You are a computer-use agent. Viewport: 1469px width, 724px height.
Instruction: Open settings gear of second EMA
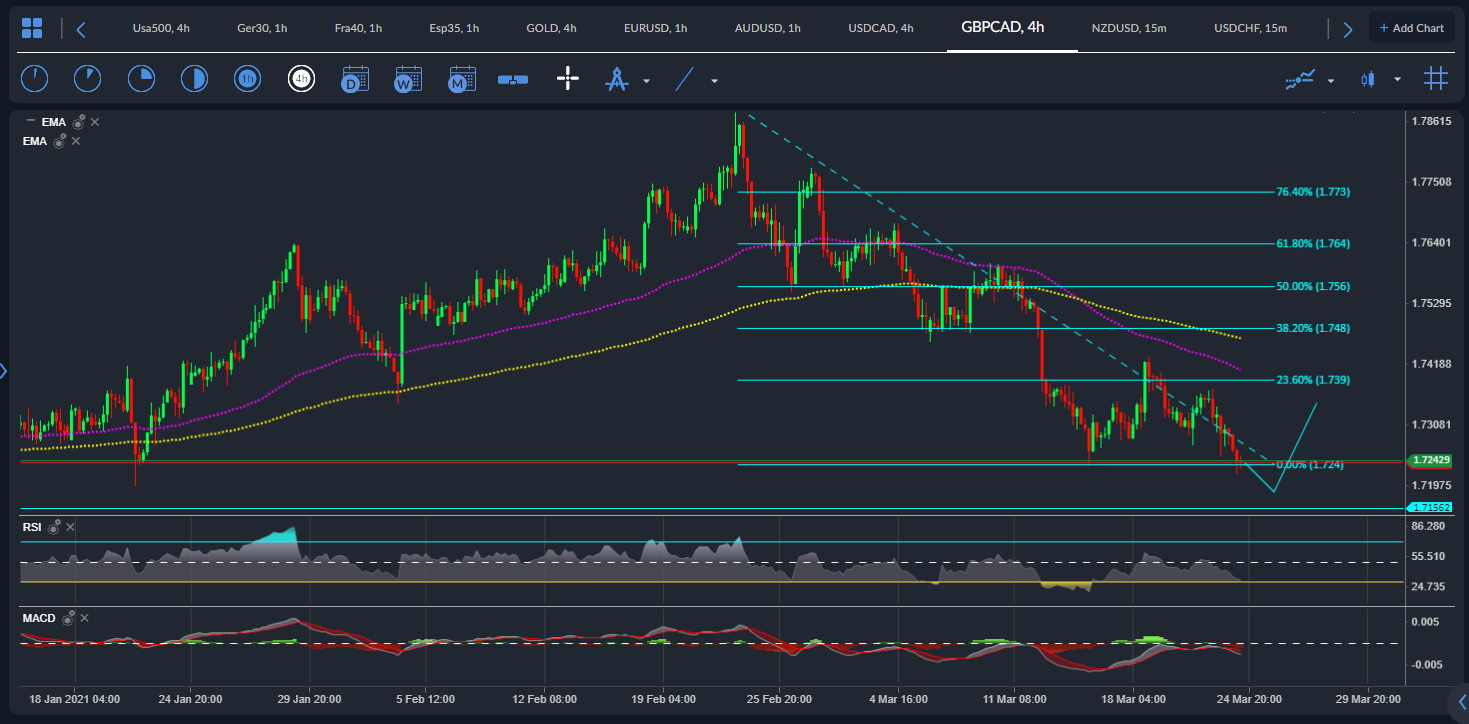[59, 141]
